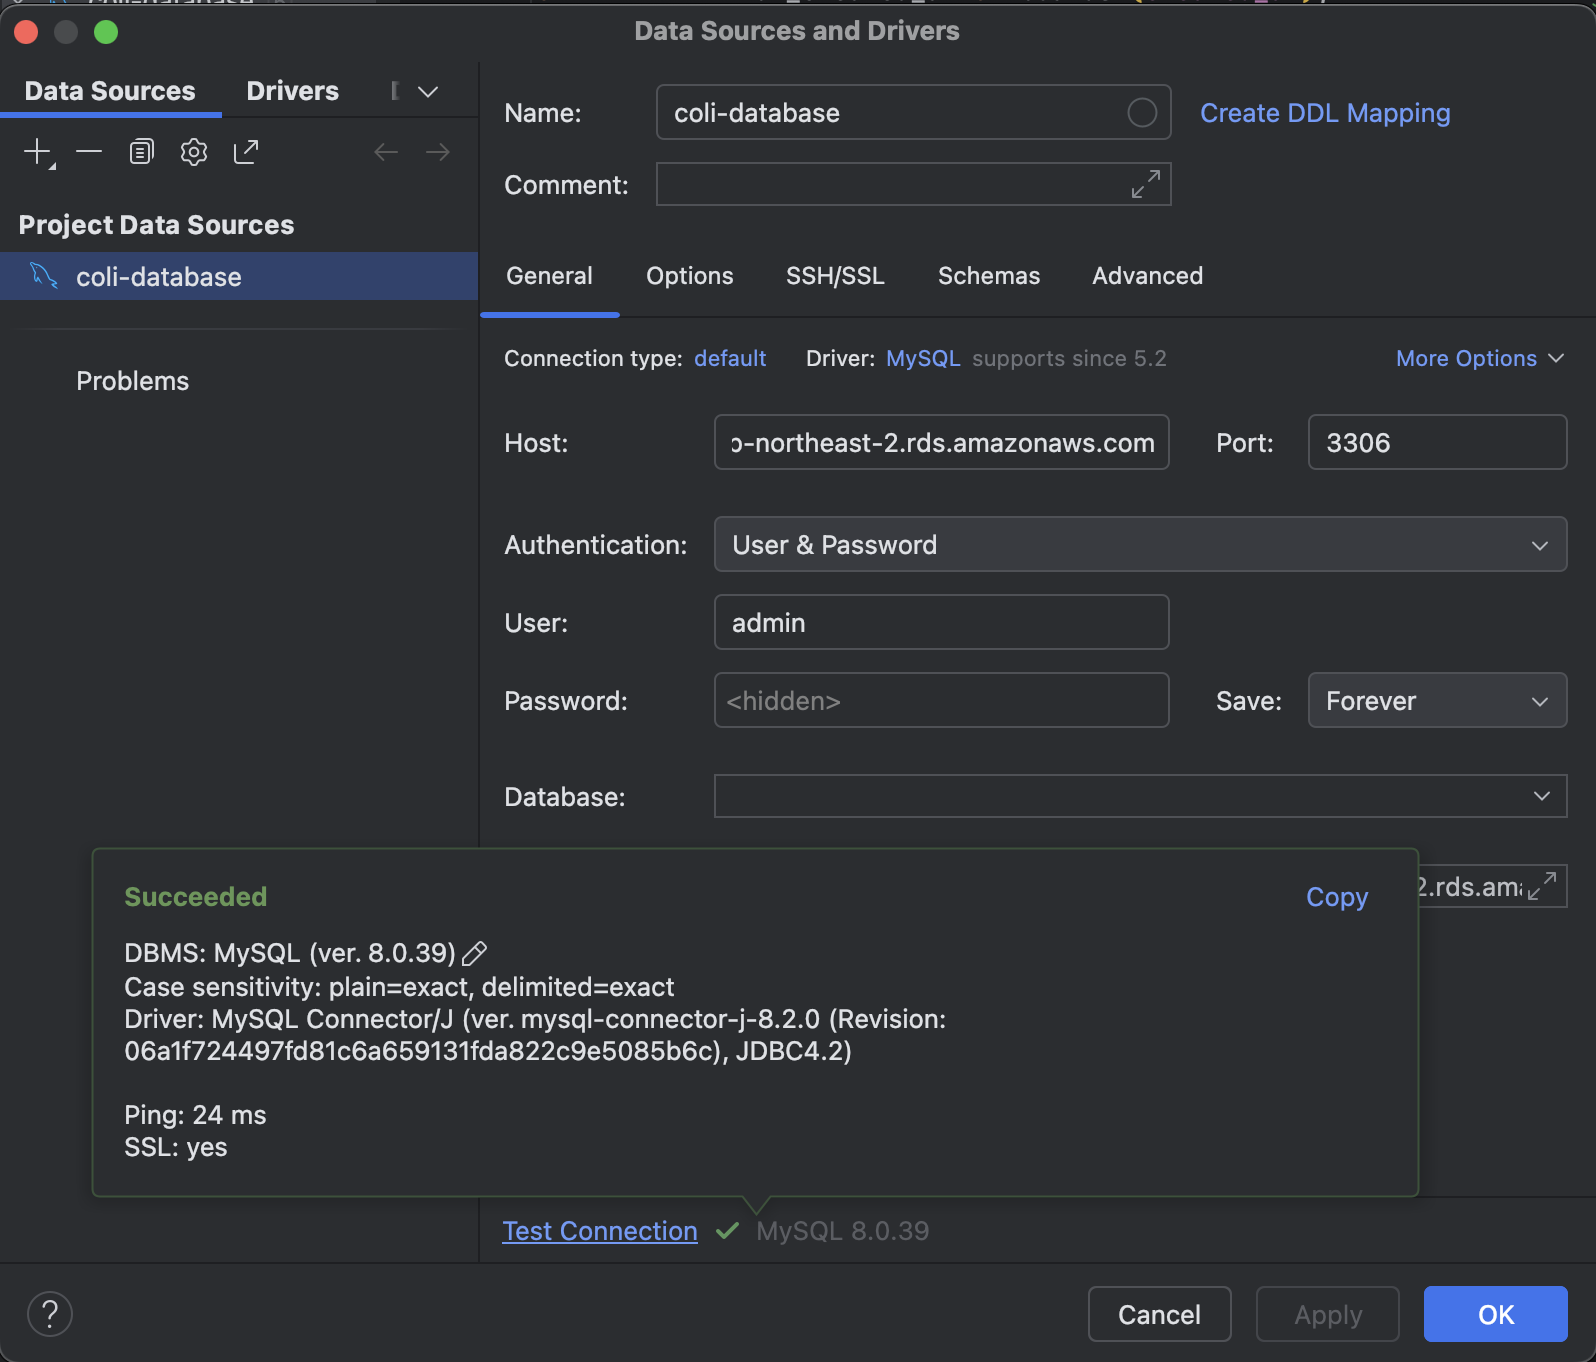Switch to Data Sources tab
The height and width of the screenshot is (1362, 1596).
click(110, 91)
